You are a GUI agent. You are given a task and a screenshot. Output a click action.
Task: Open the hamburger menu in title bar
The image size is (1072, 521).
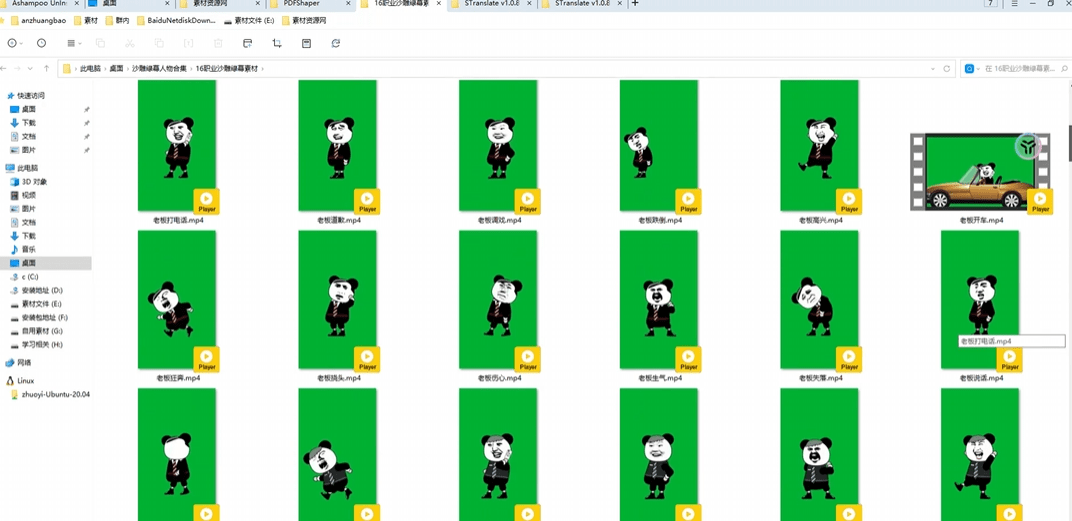[x=1014, y=4]
